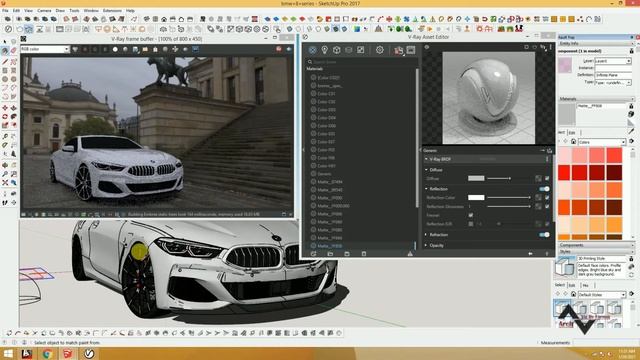
Task: Open the Camera menu
Action: click(x=44, y=11)
